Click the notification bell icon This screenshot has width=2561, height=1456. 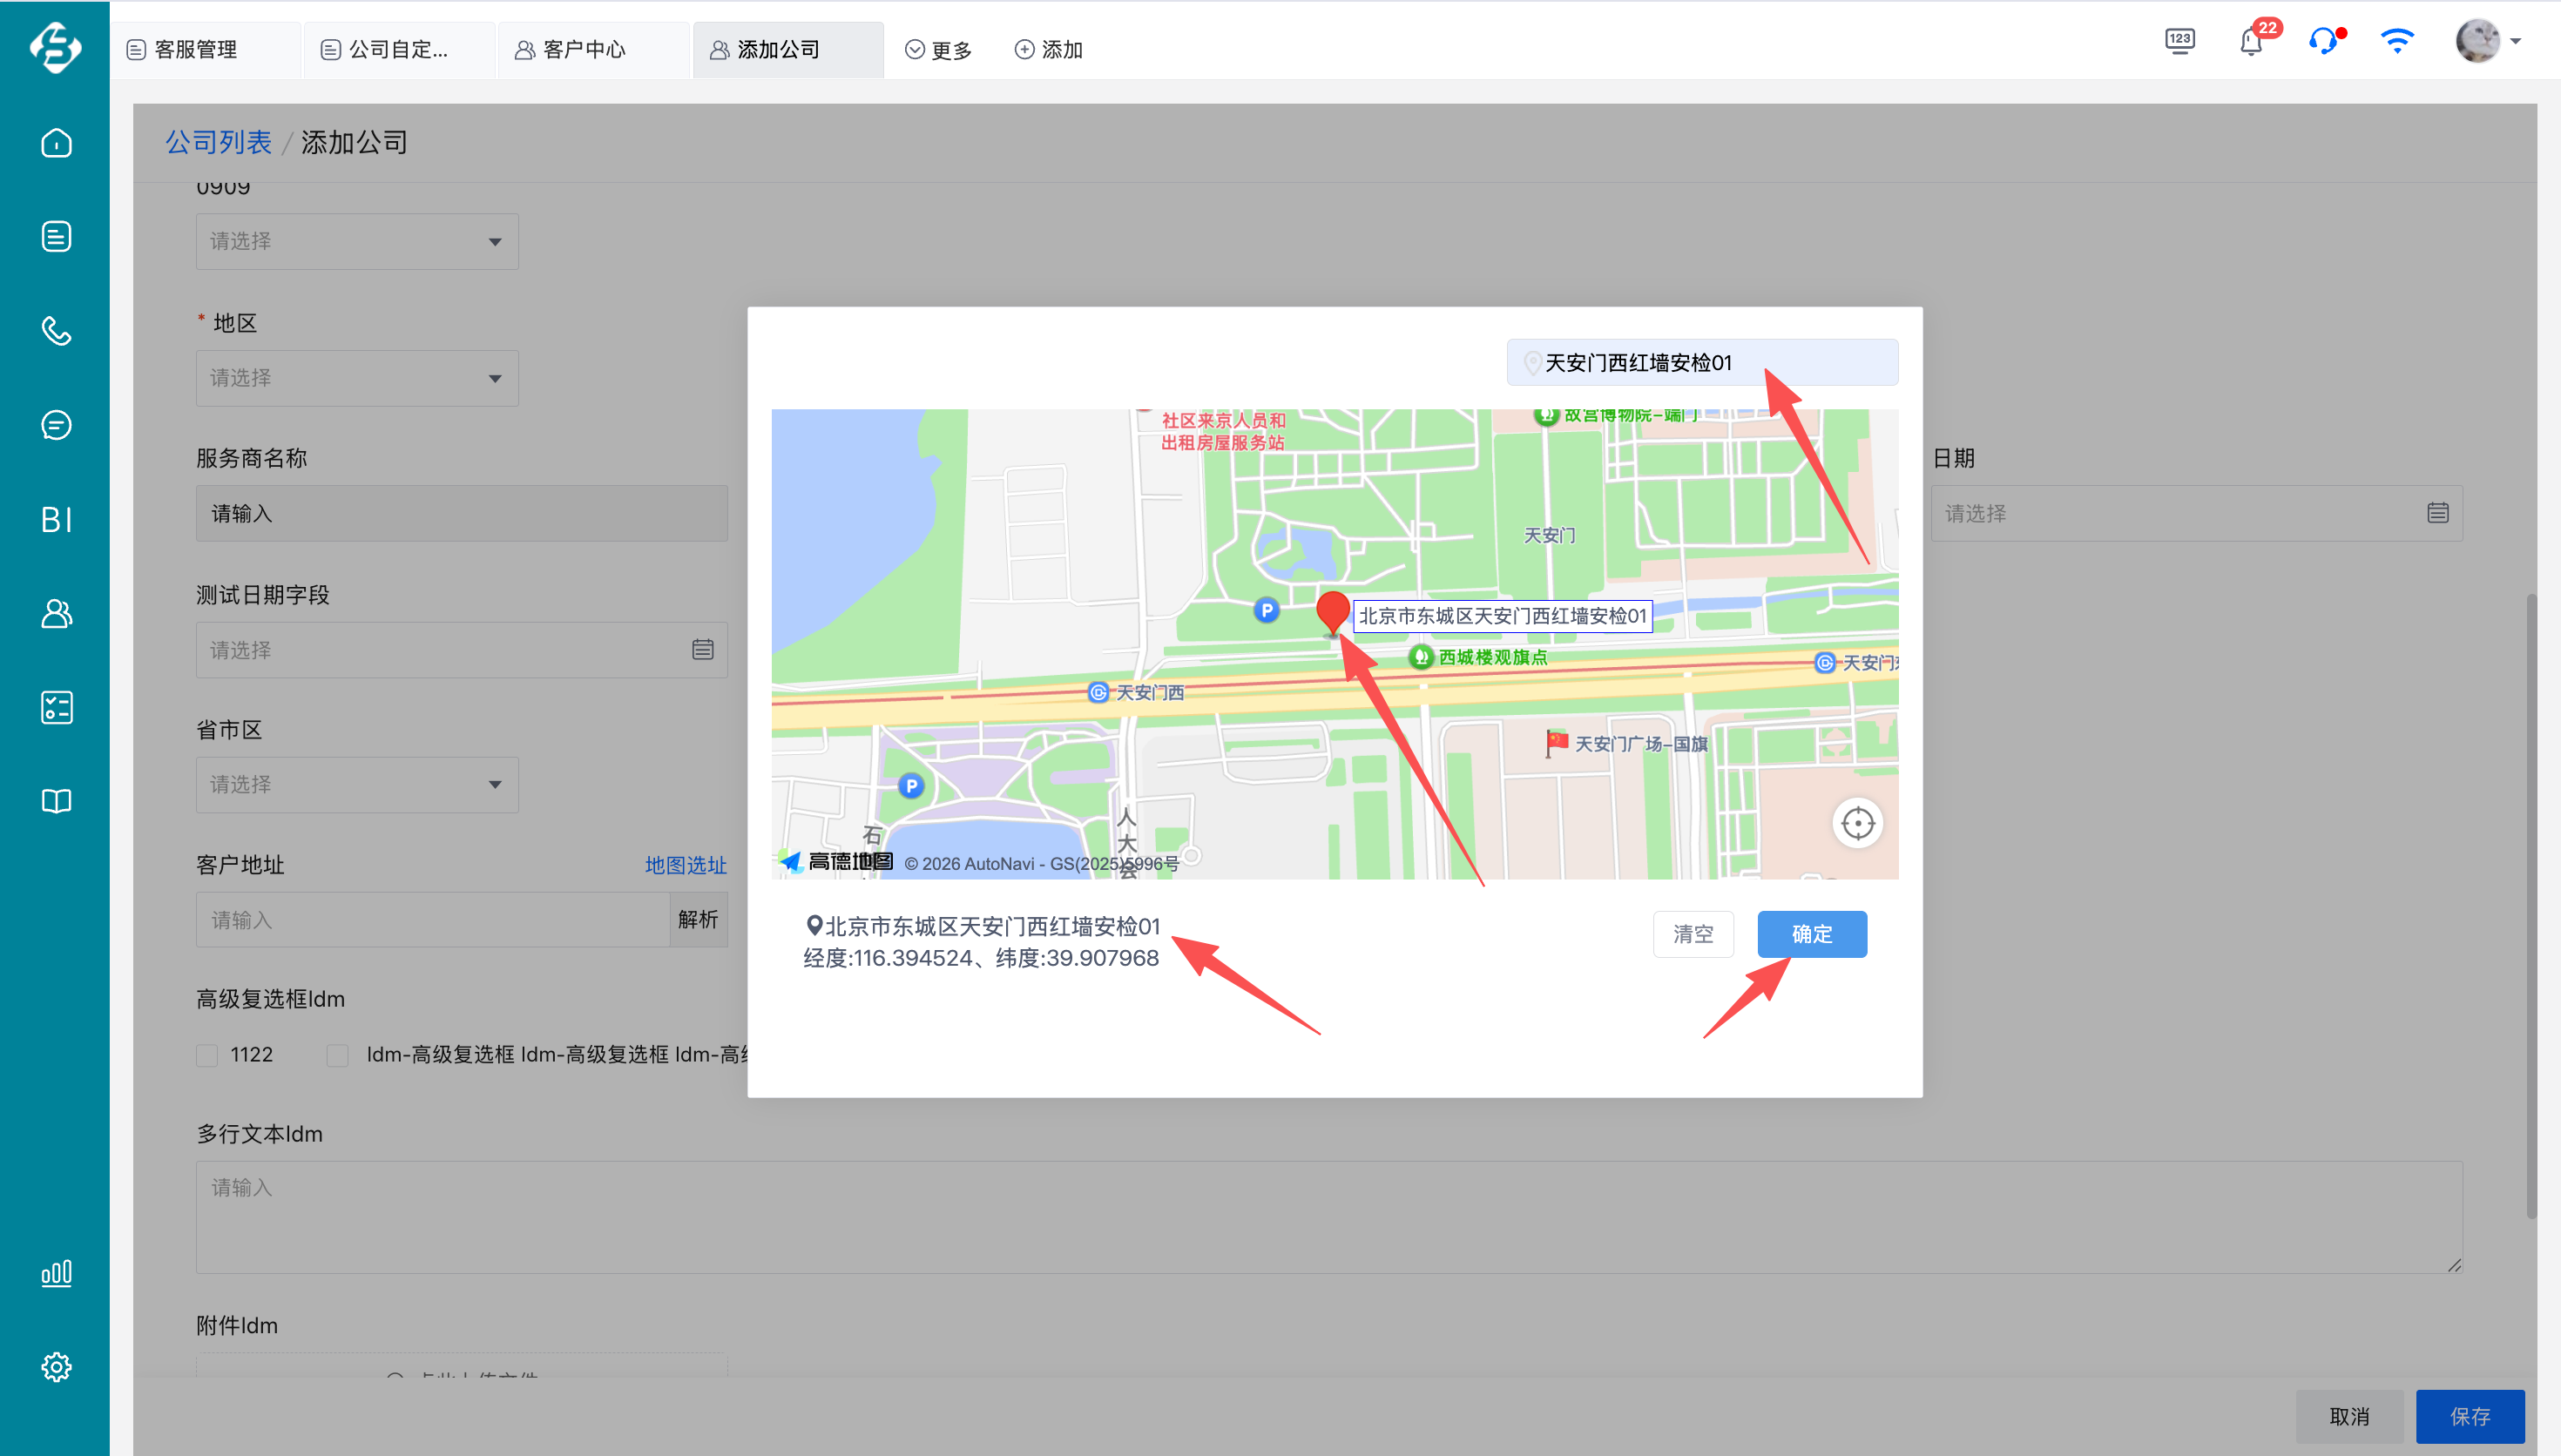click(2250, 43)
